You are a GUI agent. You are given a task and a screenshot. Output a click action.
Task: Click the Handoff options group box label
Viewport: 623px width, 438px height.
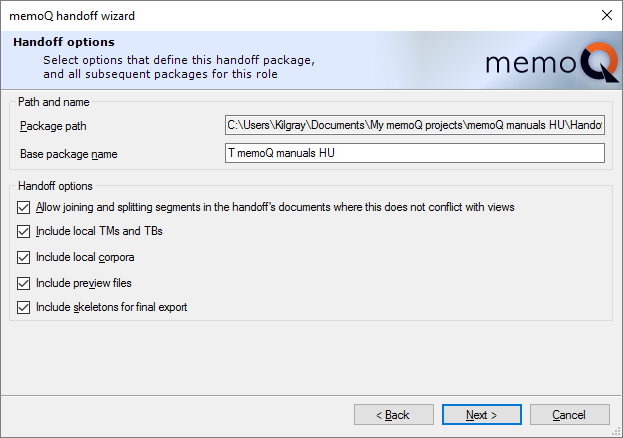(55, 186)
